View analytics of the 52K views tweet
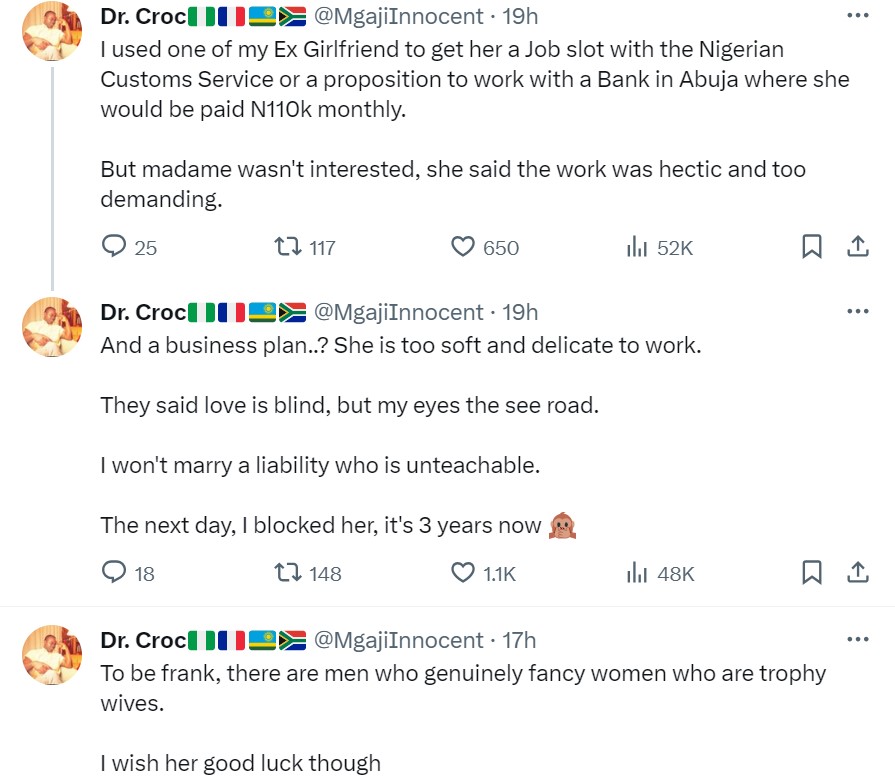Image resolution: width=895 pixels, height=777 pixels. coord(637,246)
